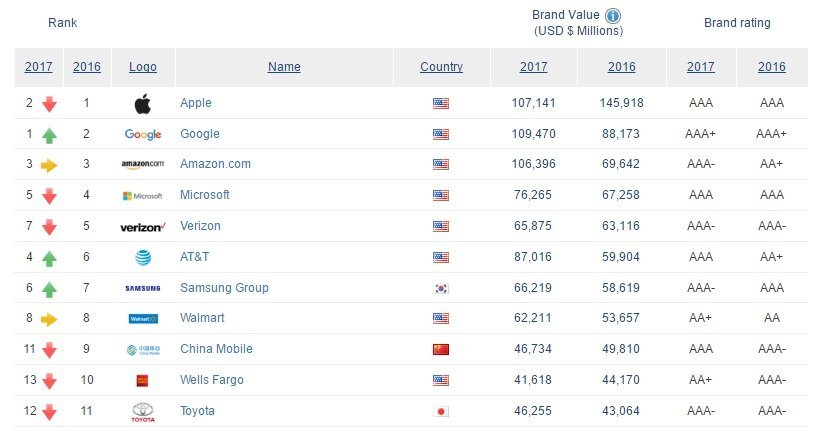Sort table by 2016 rank header

87,67
